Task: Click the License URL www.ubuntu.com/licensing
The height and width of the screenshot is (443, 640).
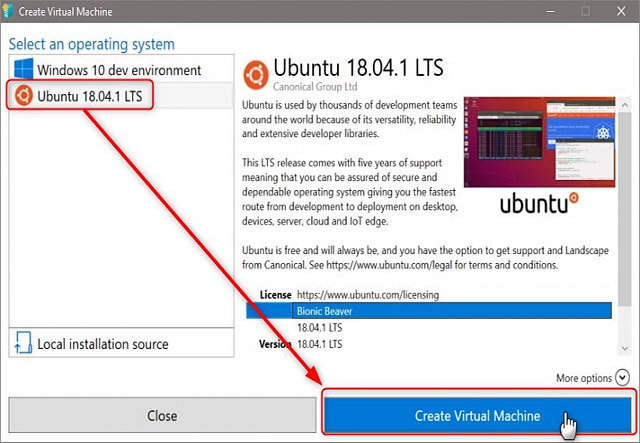Action: click(368, 295)
